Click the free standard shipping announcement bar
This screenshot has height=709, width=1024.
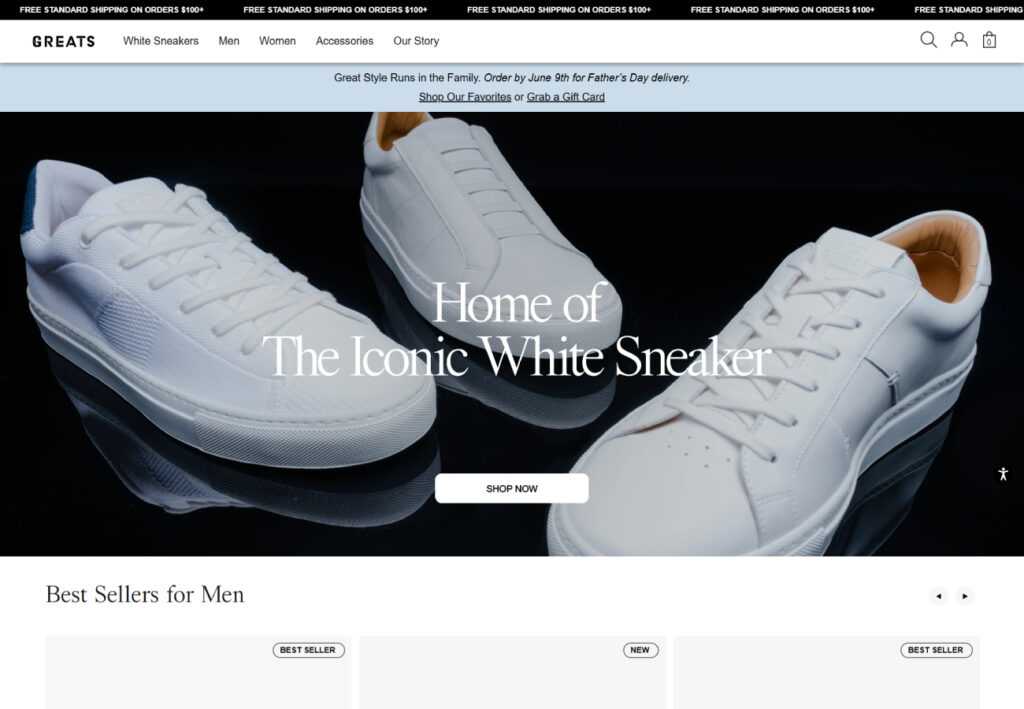point(512,10)
